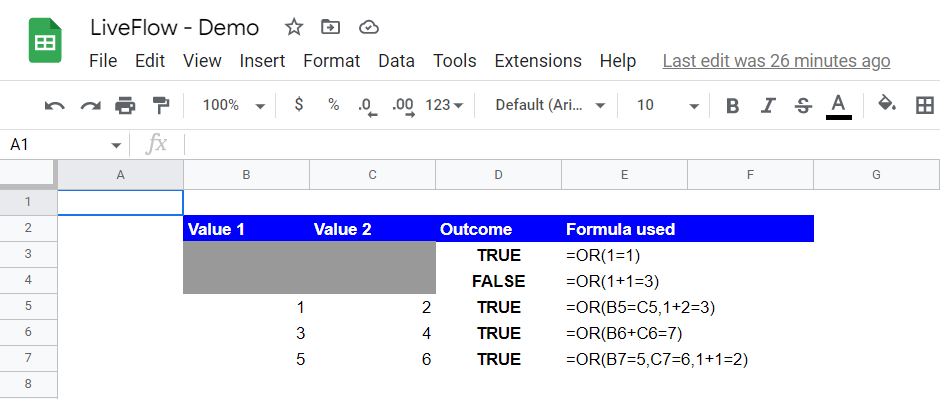The height and width of the screenshot is (399, 940).
Task: Select cell containing =OR(1+1=3)
Action: [624, 281]
